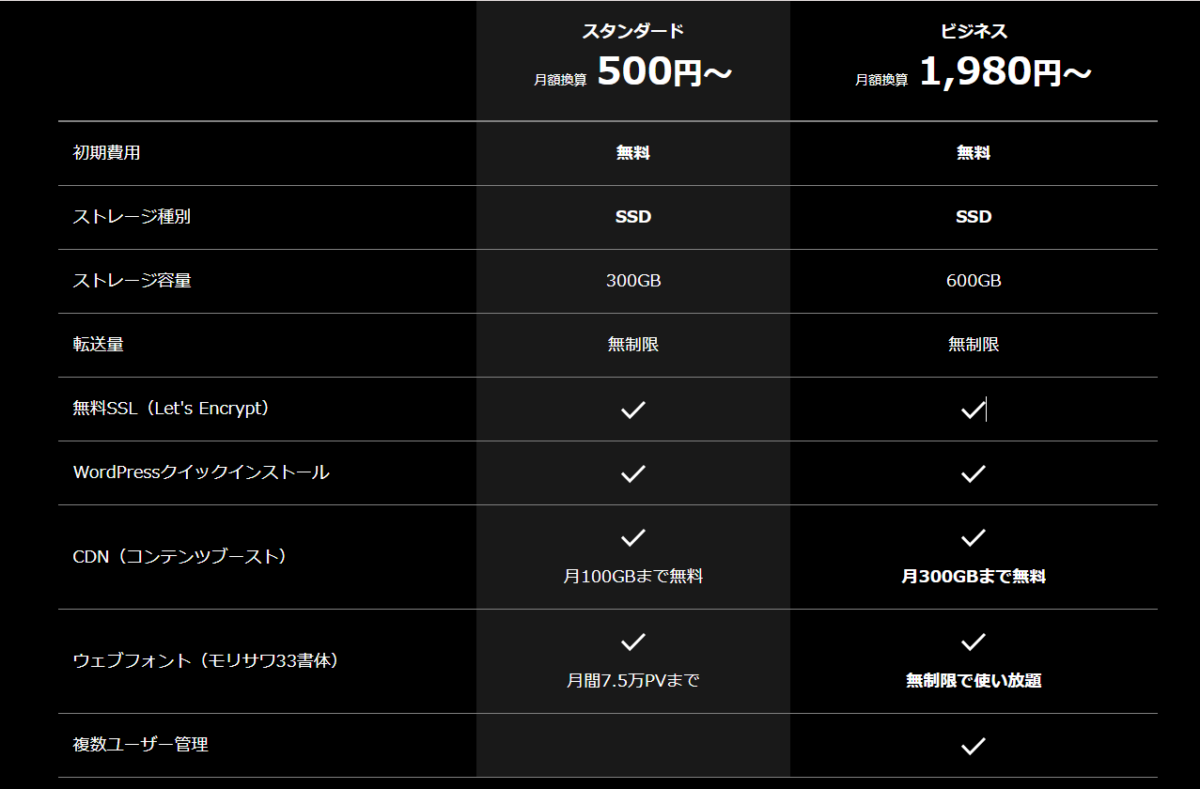The width and height of the screenshot is (1200, 789).
Task: Click the 初期費用 row label
Action: click(114, 153)
